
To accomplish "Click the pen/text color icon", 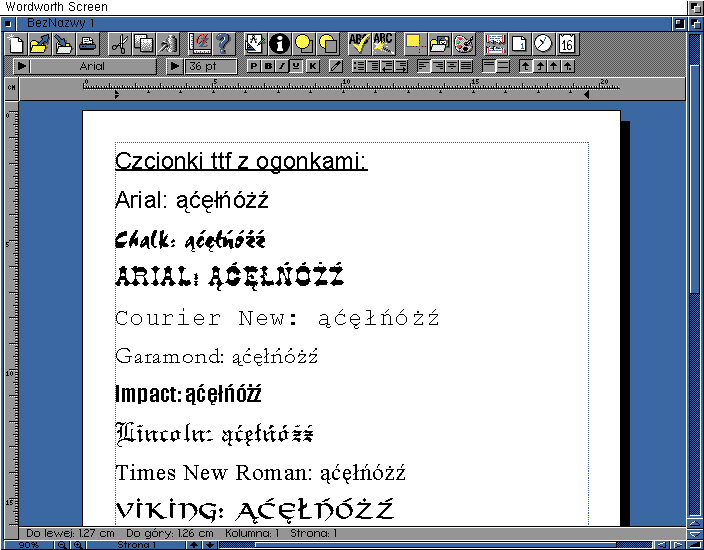I will point(335,66).
